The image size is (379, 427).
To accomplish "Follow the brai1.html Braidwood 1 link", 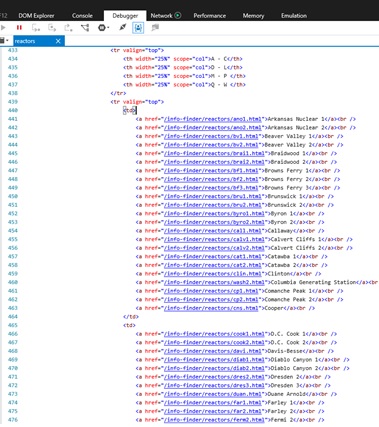I will click(214, 153).
